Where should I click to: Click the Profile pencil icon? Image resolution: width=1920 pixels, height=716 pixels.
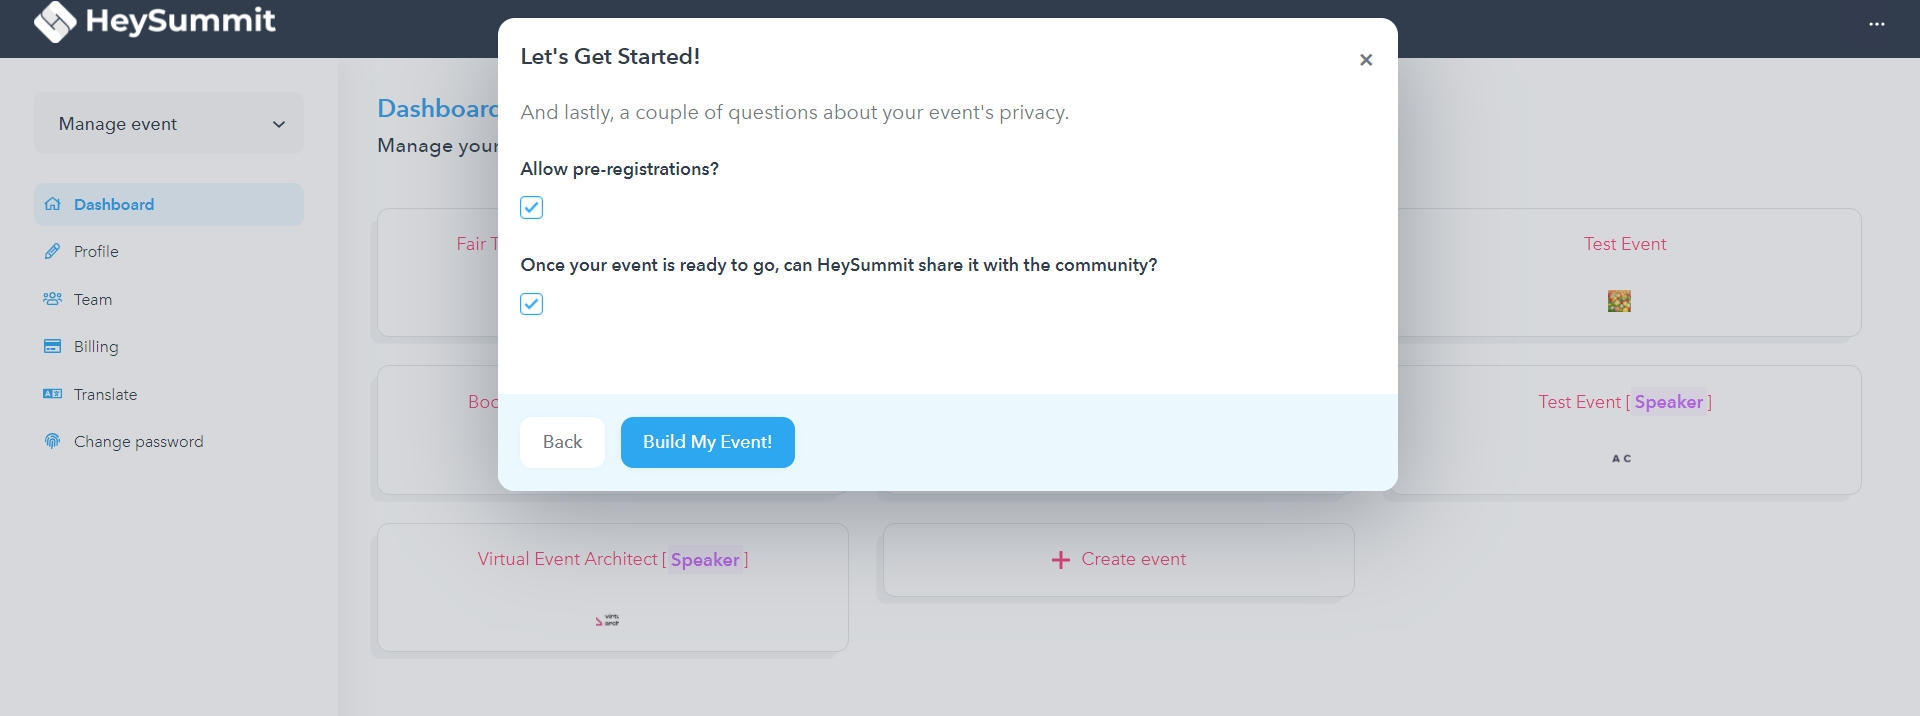pyautogui.click(x=53, y=251)
